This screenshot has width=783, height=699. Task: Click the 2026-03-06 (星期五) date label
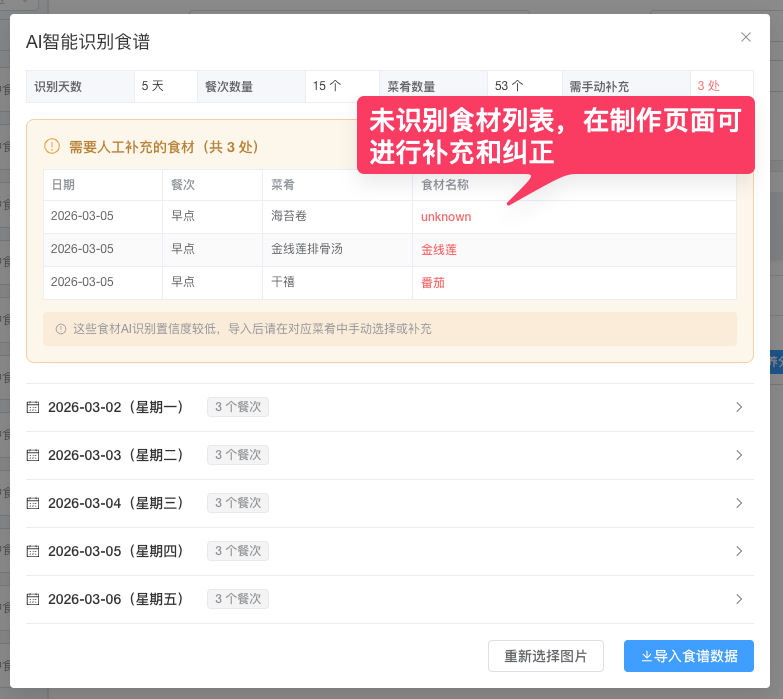(116, 599)
